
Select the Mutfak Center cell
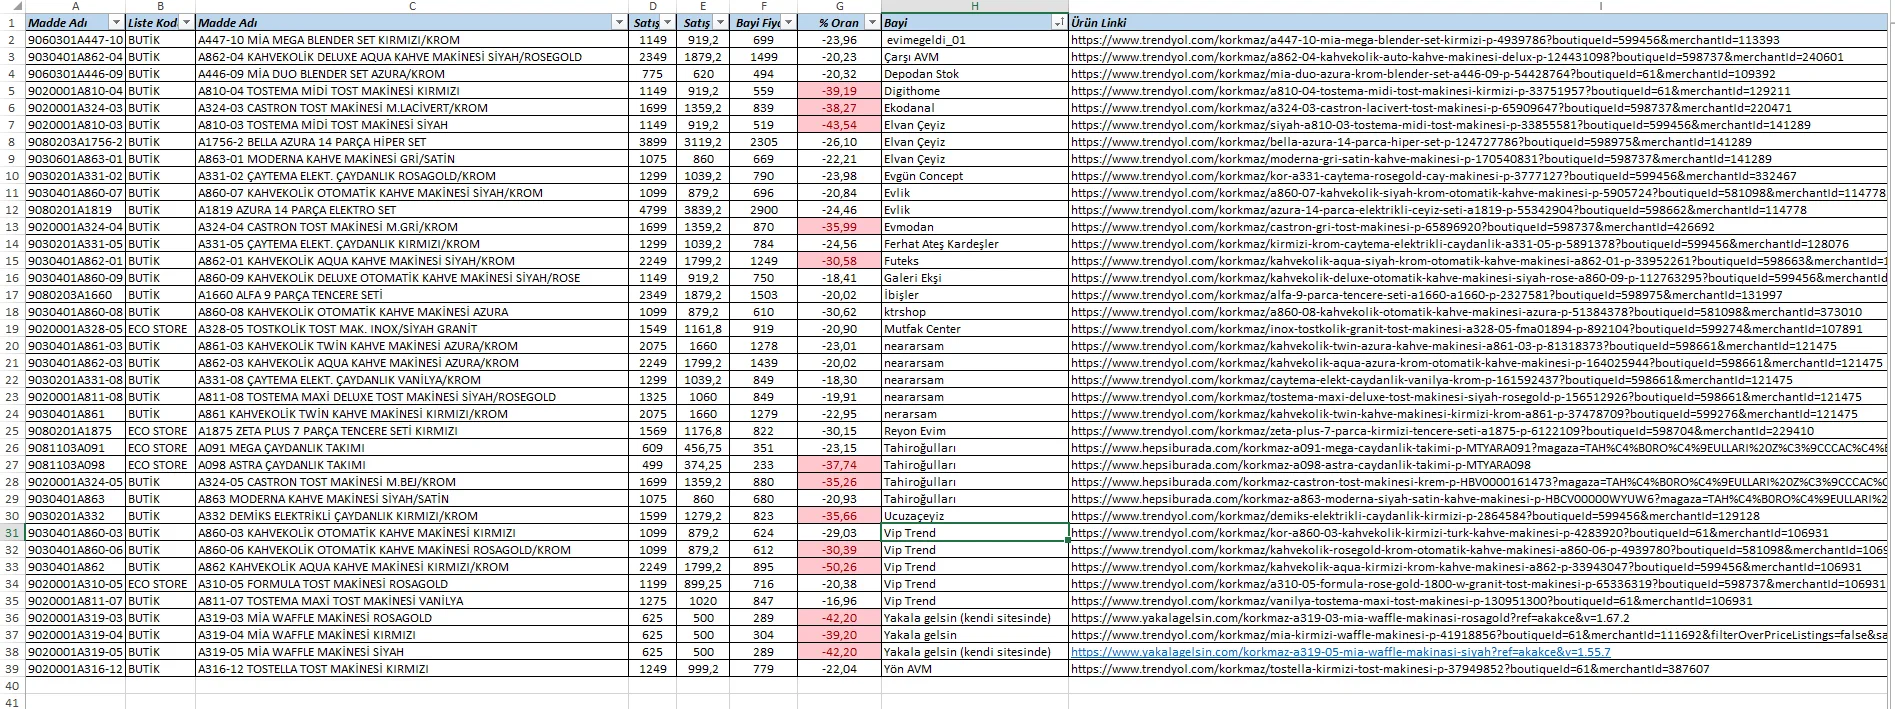point(975,329)
